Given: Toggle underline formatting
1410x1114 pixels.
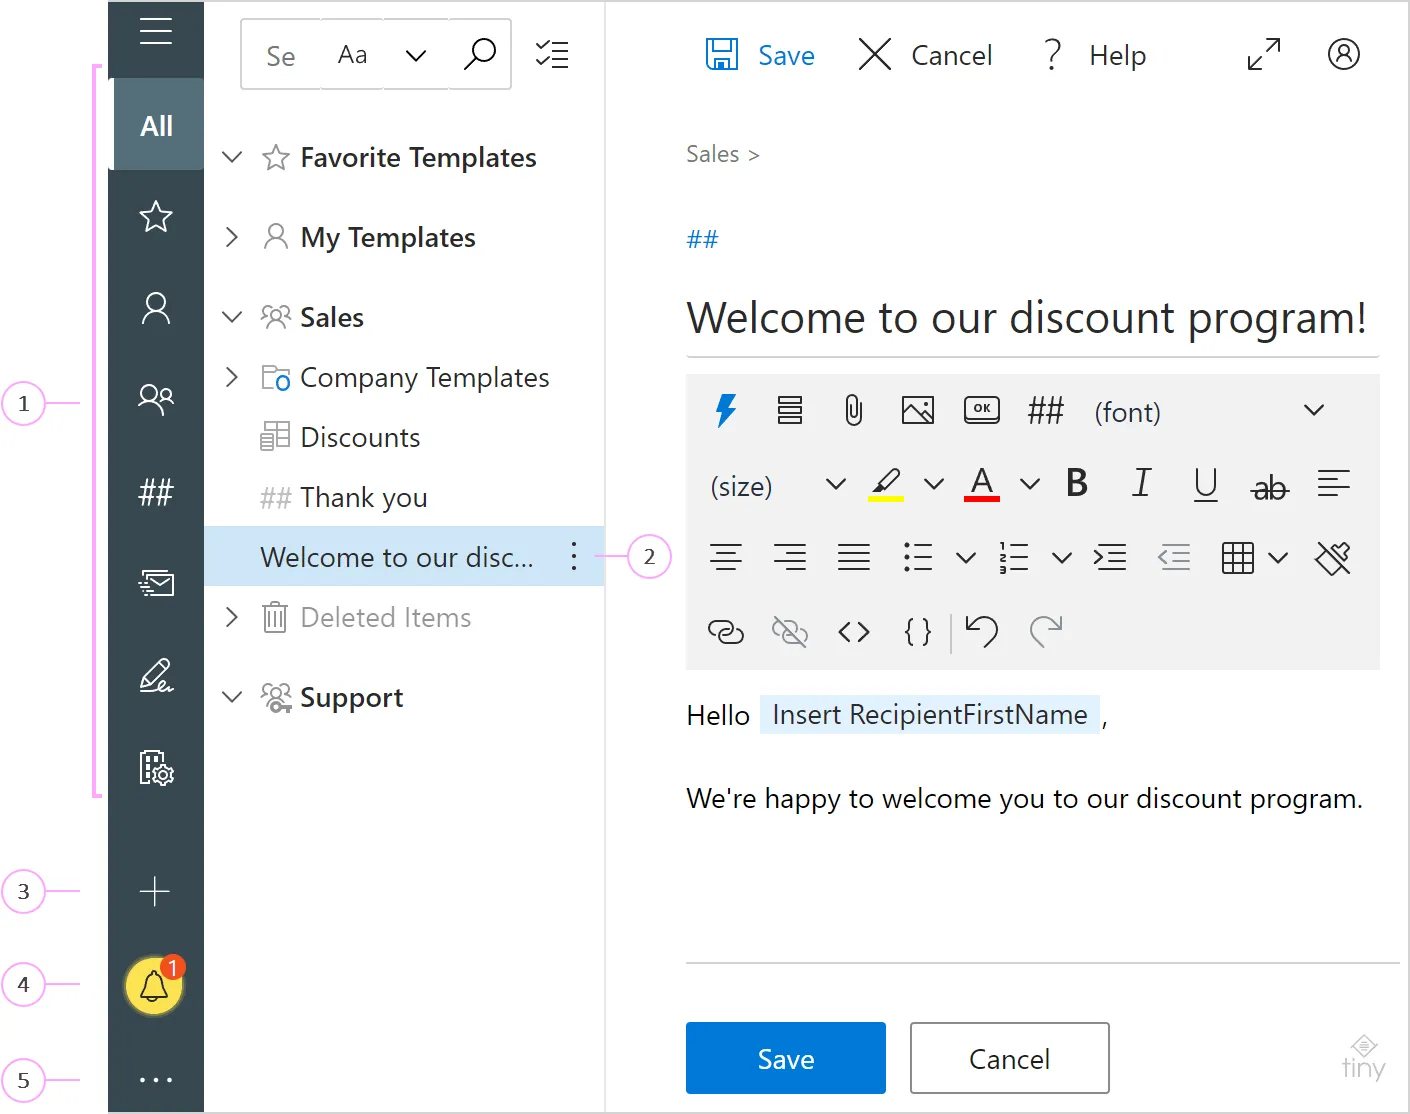Looking at the screenshot, I should (x=1206, y=484).
